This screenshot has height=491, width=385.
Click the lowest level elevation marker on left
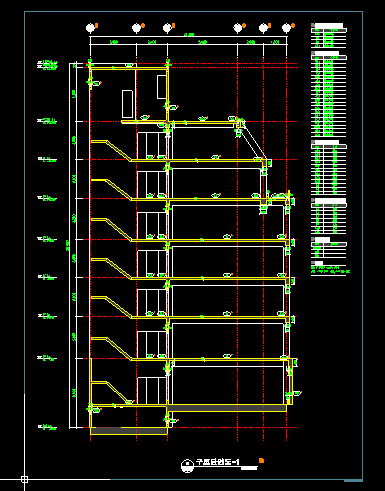[47, 427]
